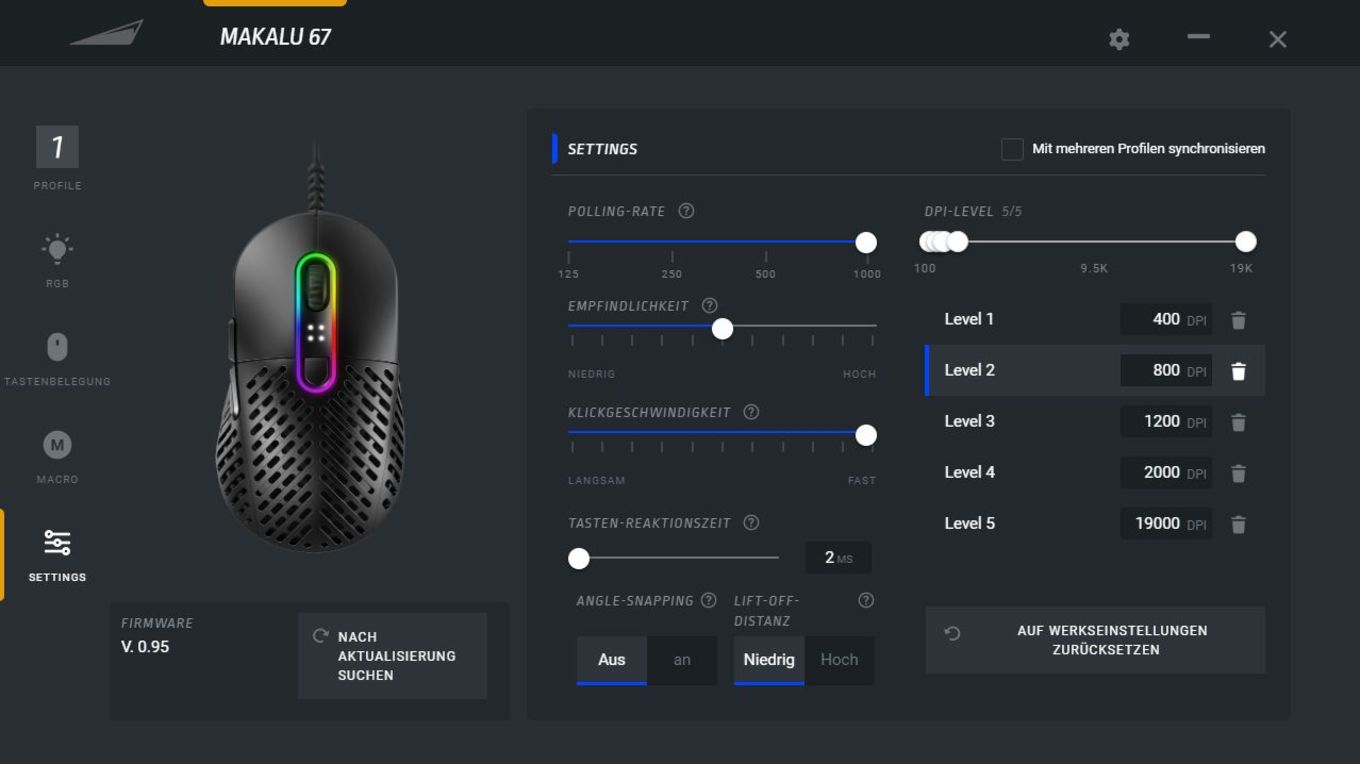The height and width of the screenshot is (764, 1360).
Task: Click the Empfindlichkeit help icon
Action: tap(710, 306)
